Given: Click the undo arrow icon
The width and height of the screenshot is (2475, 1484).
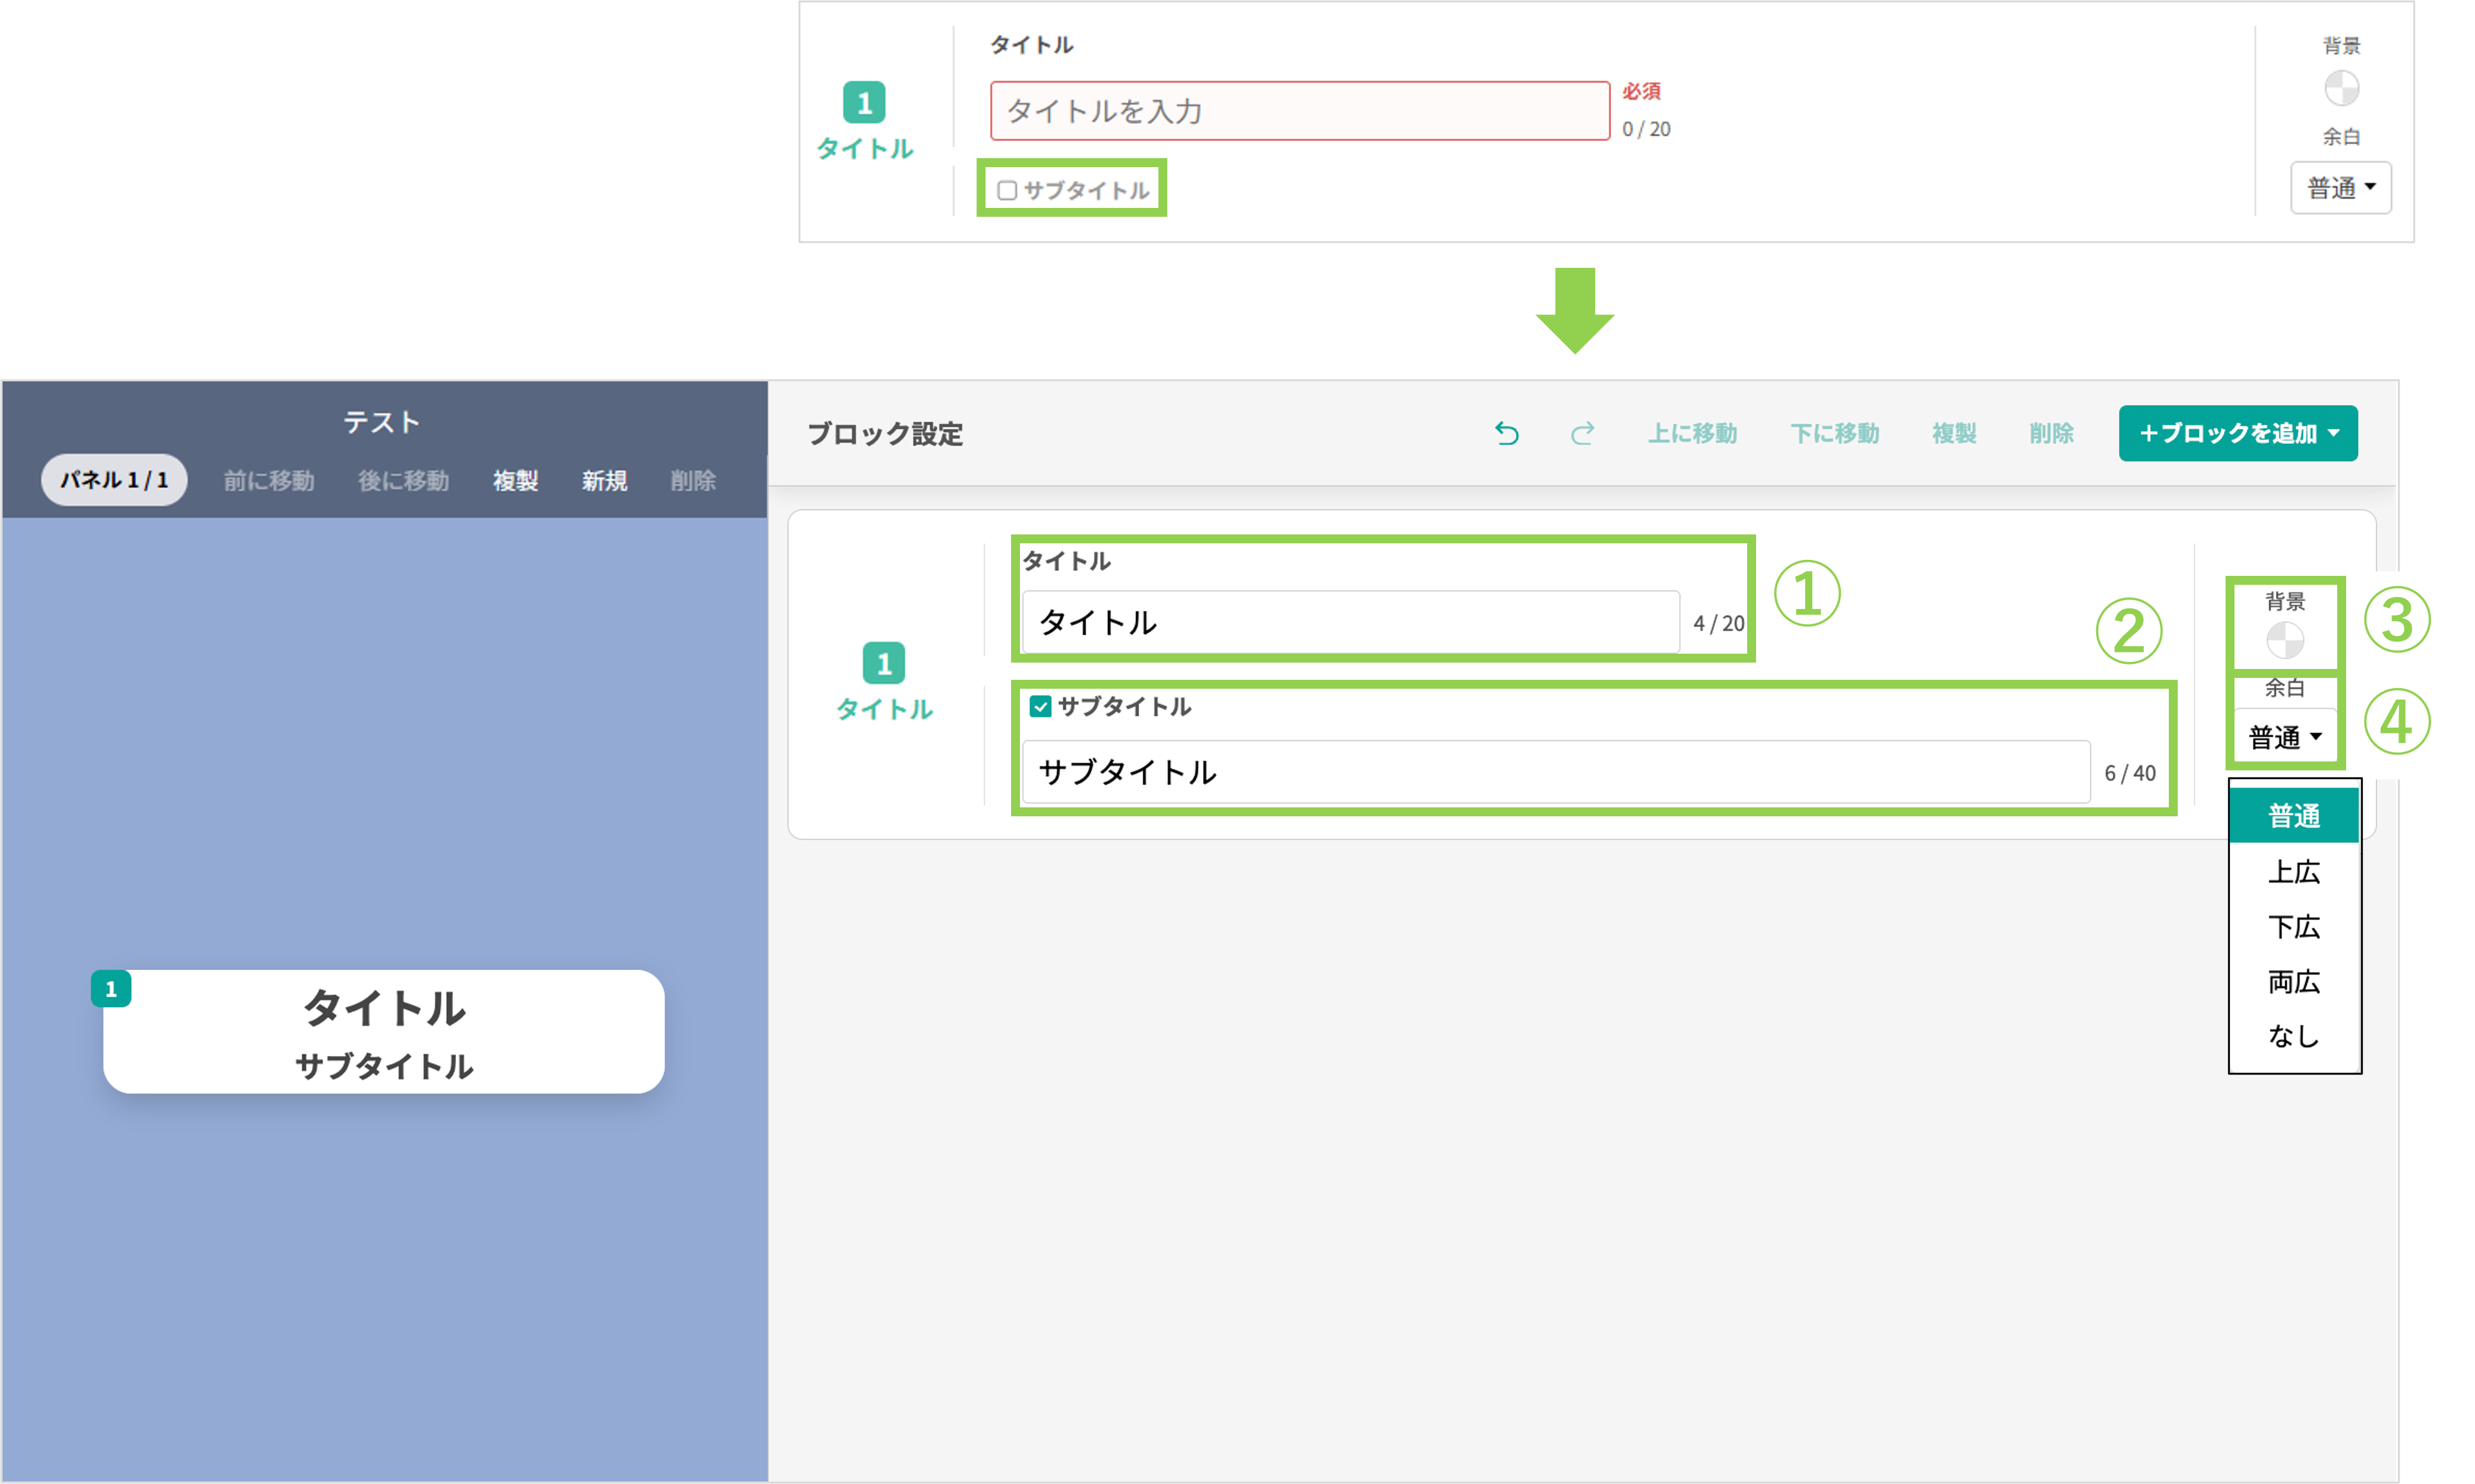Looking at the screenshot, I should pos(1506,433).
